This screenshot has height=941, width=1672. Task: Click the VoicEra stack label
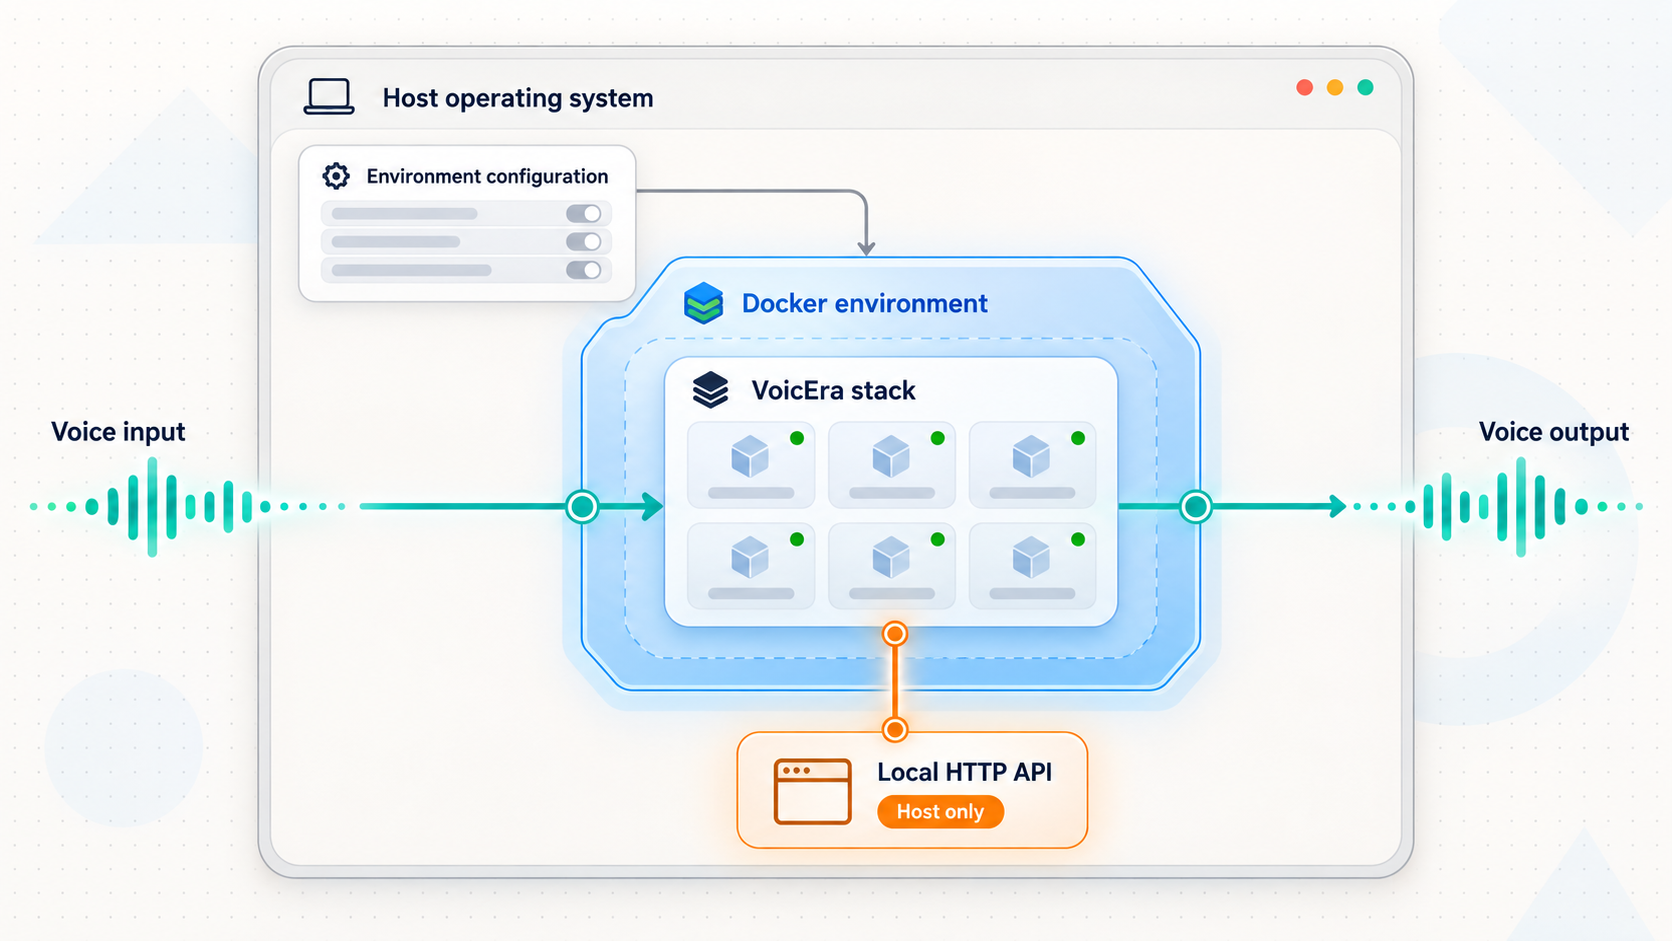pyautogui.click(x=834, y=390)
